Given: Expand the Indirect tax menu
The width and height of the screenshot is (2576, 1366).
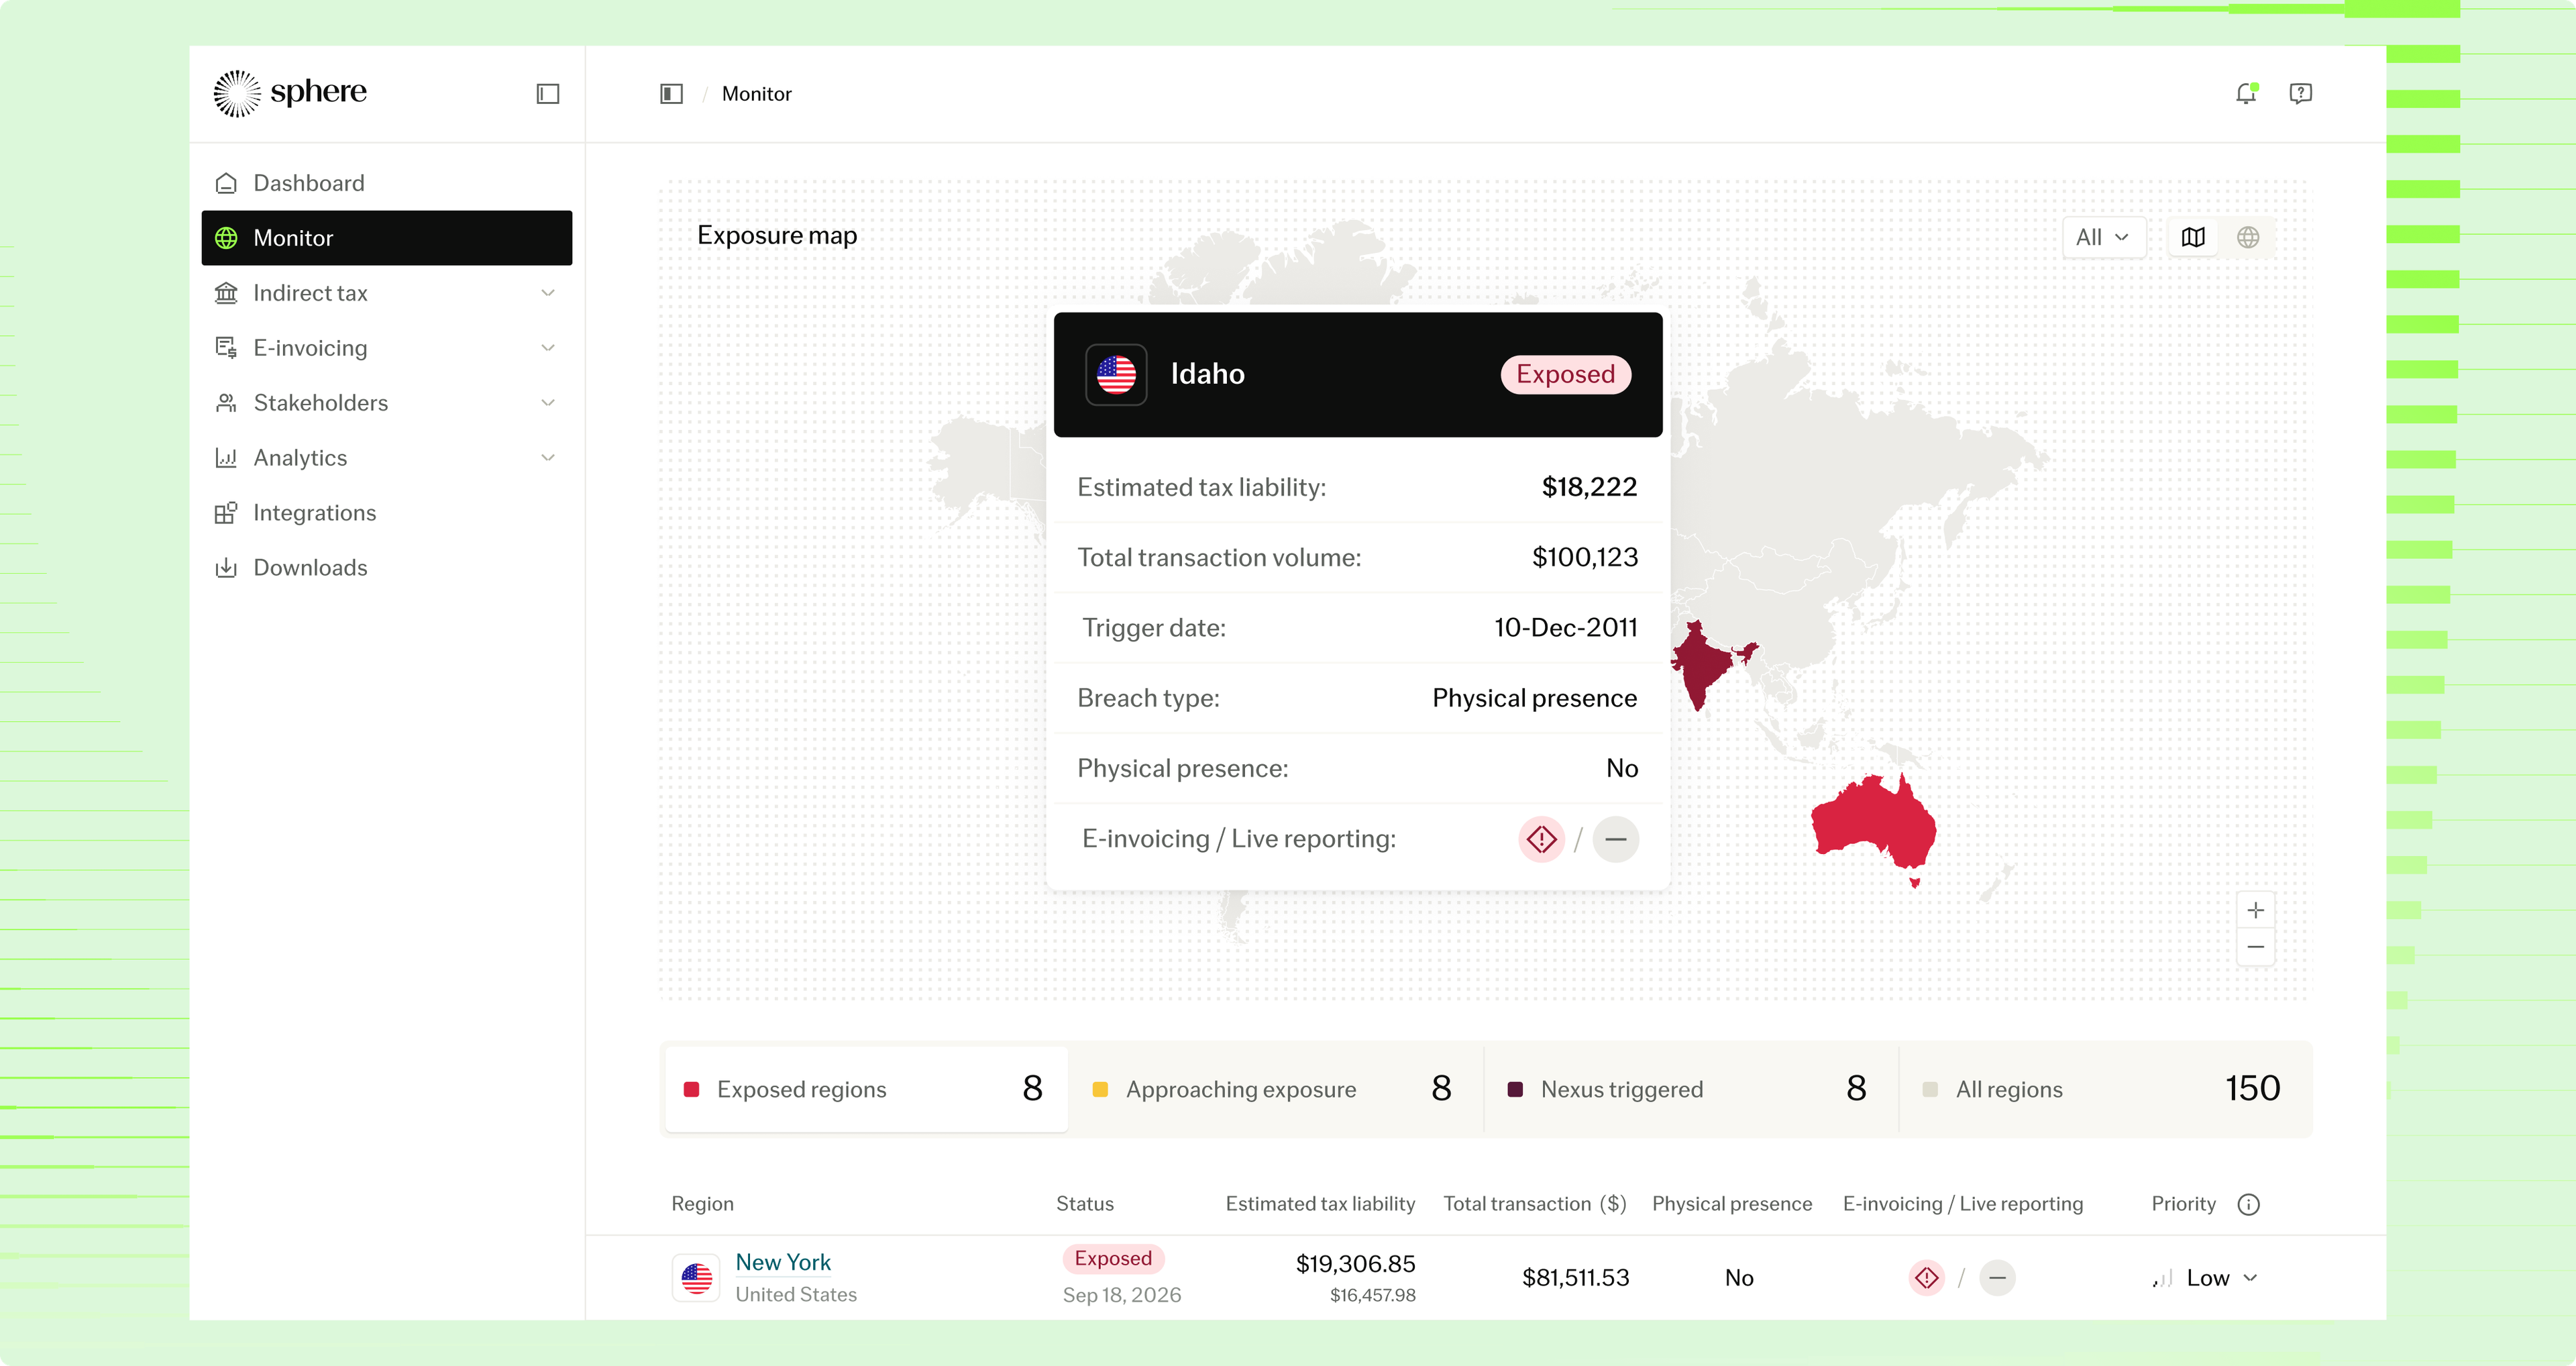Looking at the screenshot, I should pos(386,293).
